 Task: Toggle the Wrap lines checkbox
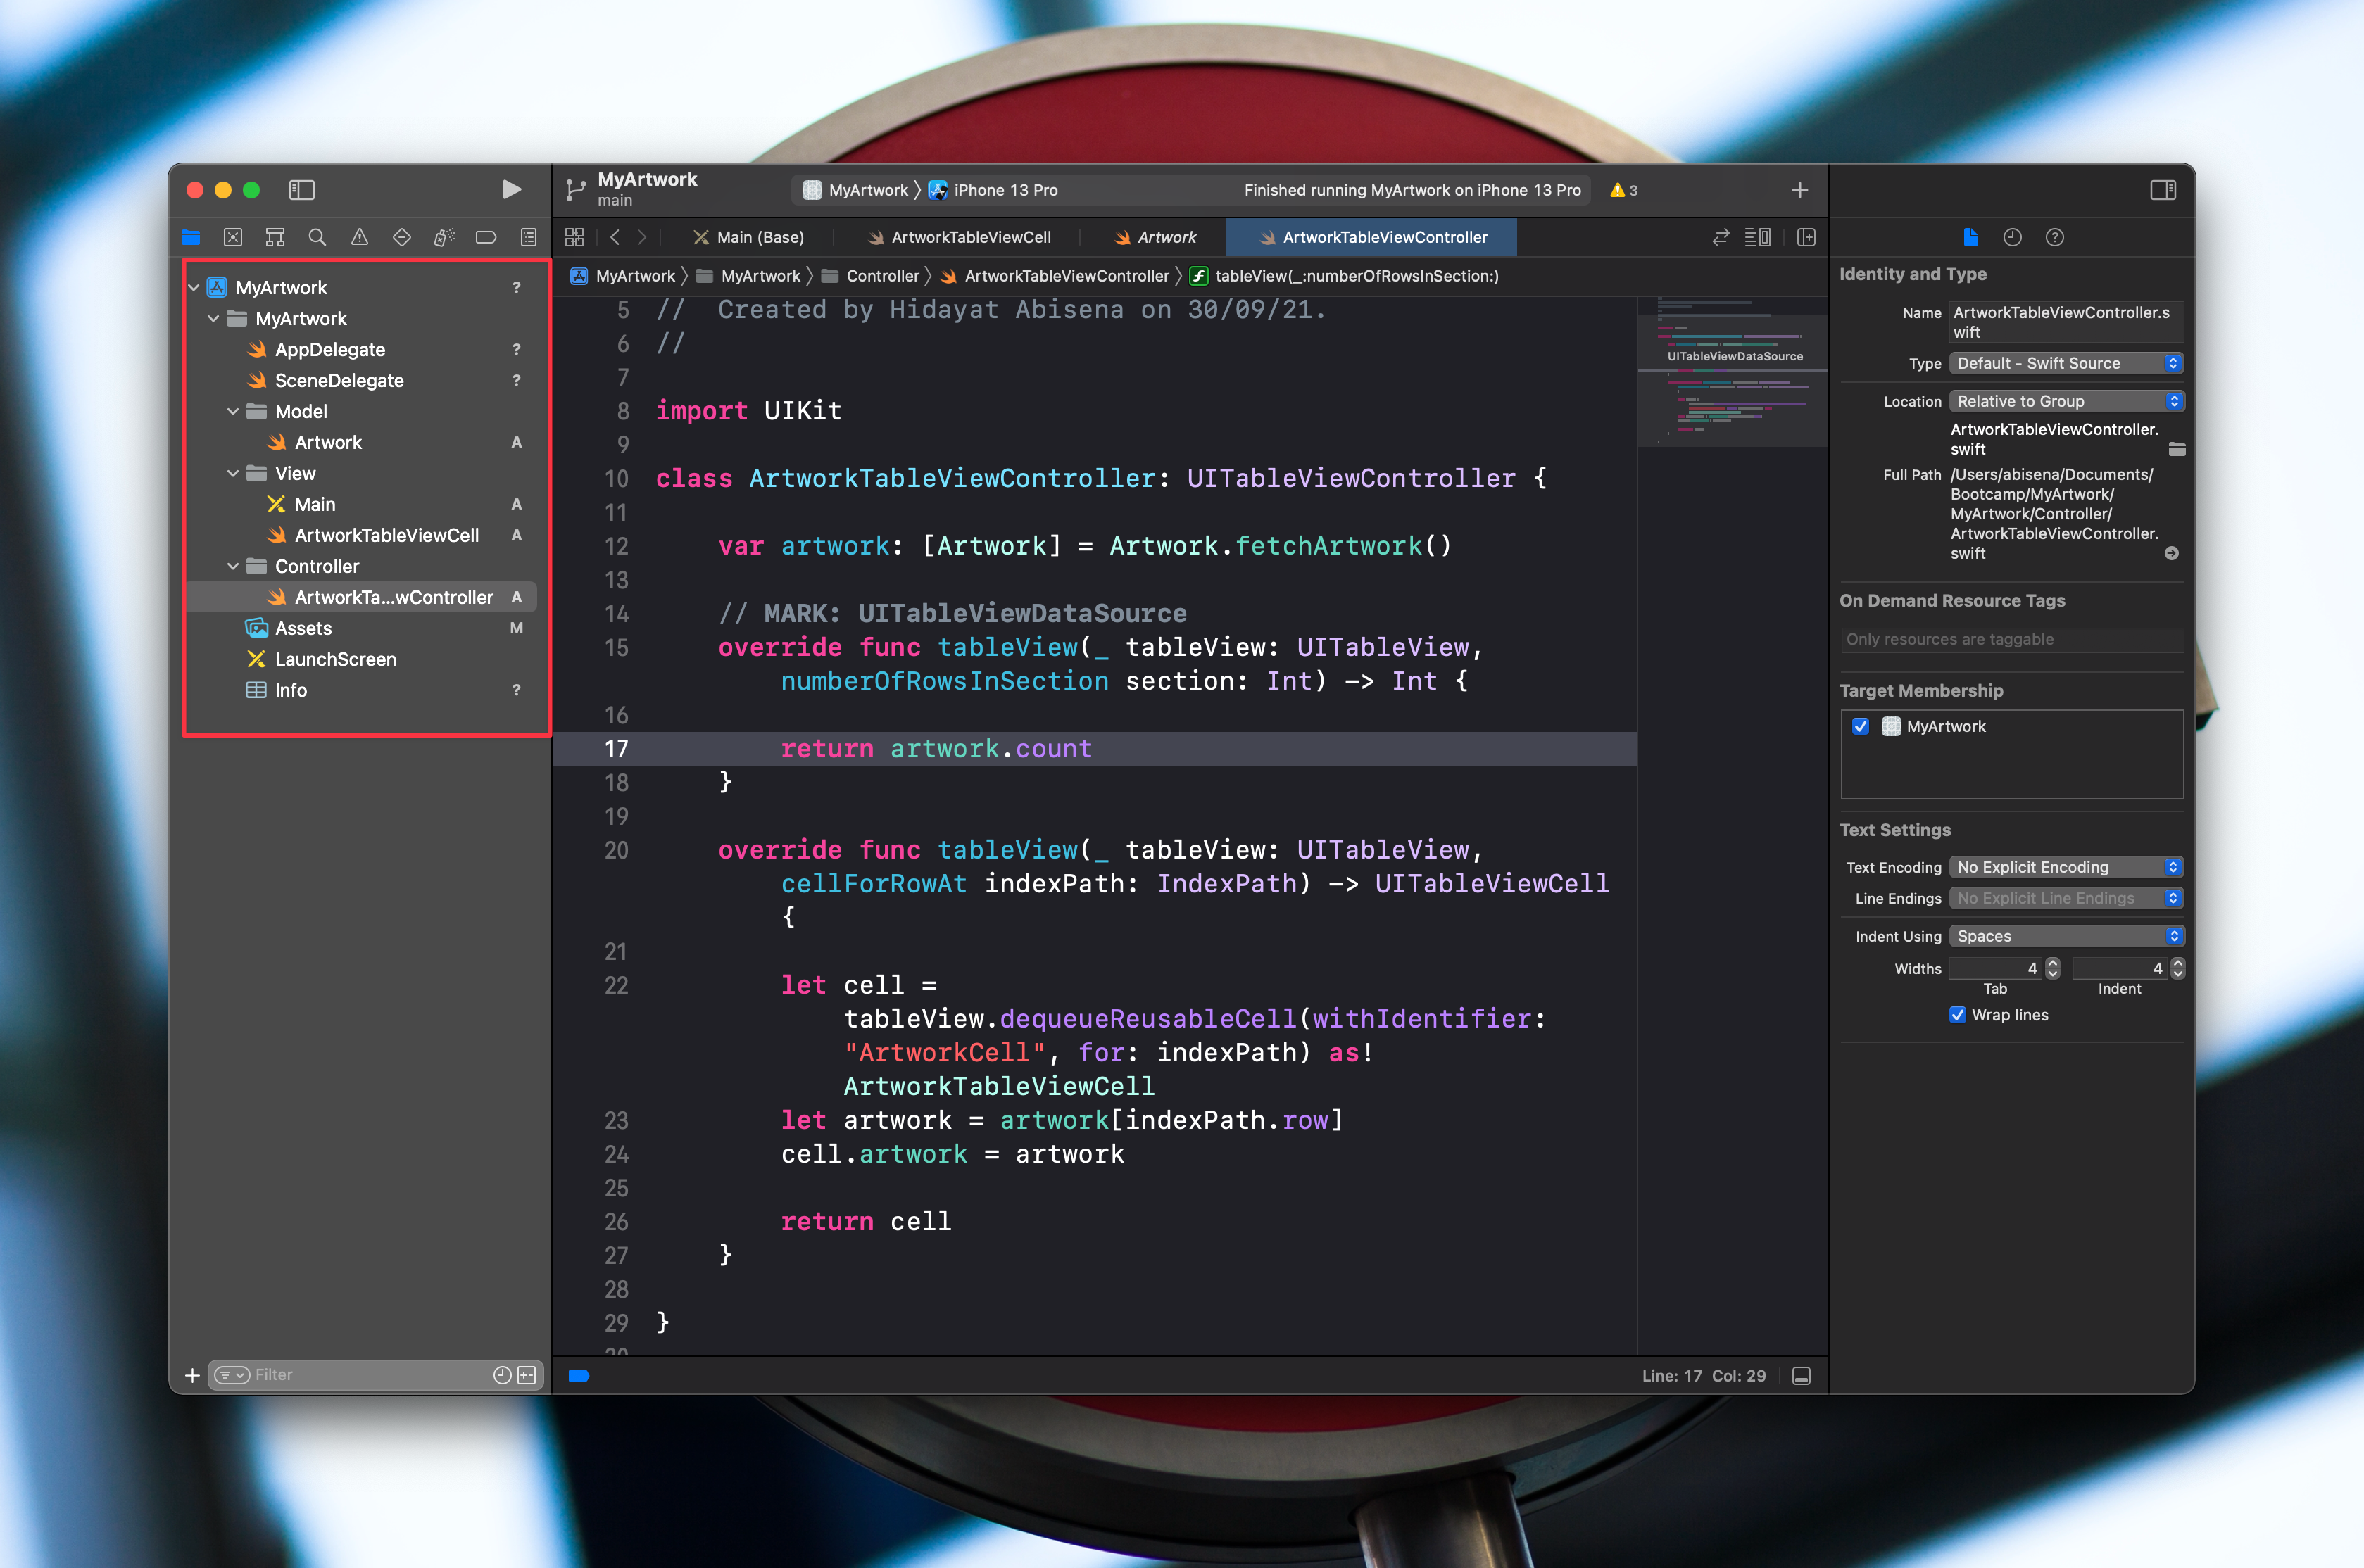[x=1957, y=1014]
